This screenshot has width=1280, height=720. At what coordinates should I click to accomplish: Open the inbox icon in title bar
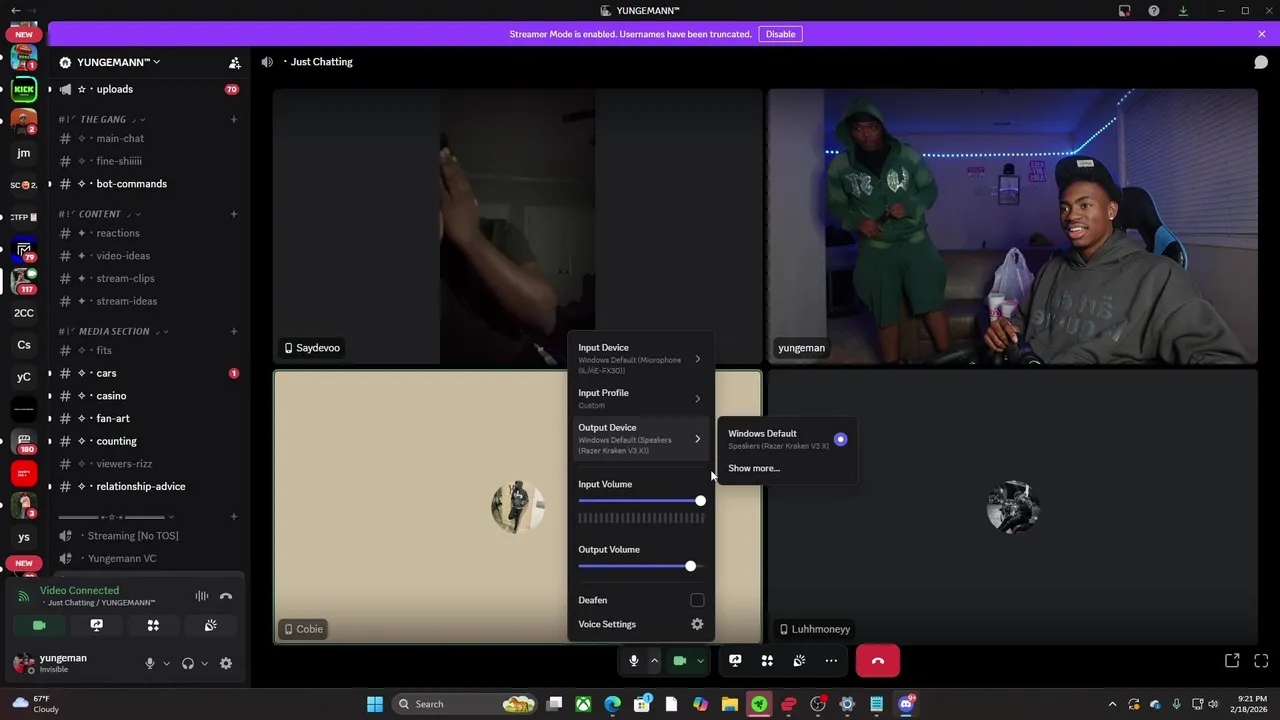click(x=1125, y=11)
